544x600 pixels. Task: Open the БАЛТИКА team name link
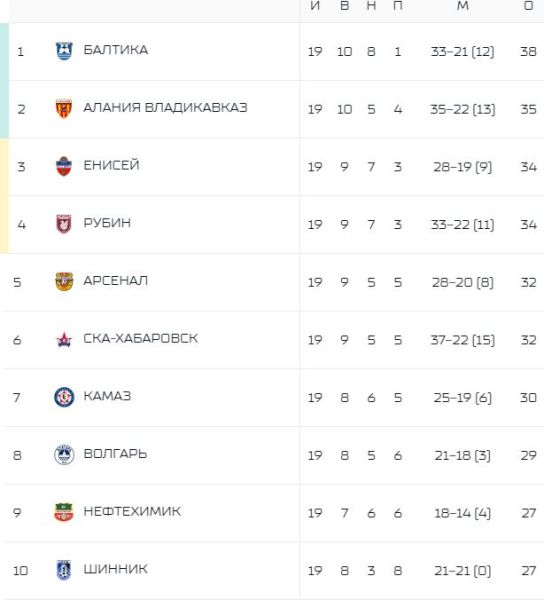(x=116, y=50)
